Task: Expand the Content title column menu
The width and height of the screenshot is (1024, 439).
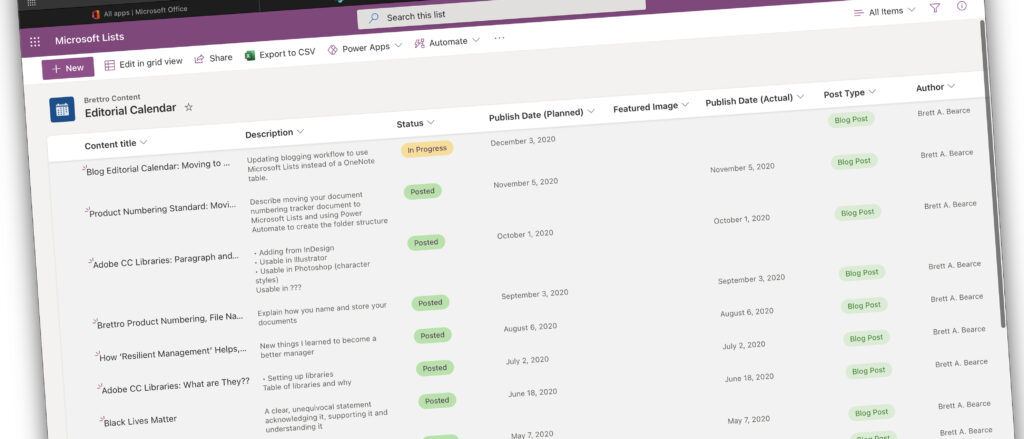Action: (x=144, y=142)
